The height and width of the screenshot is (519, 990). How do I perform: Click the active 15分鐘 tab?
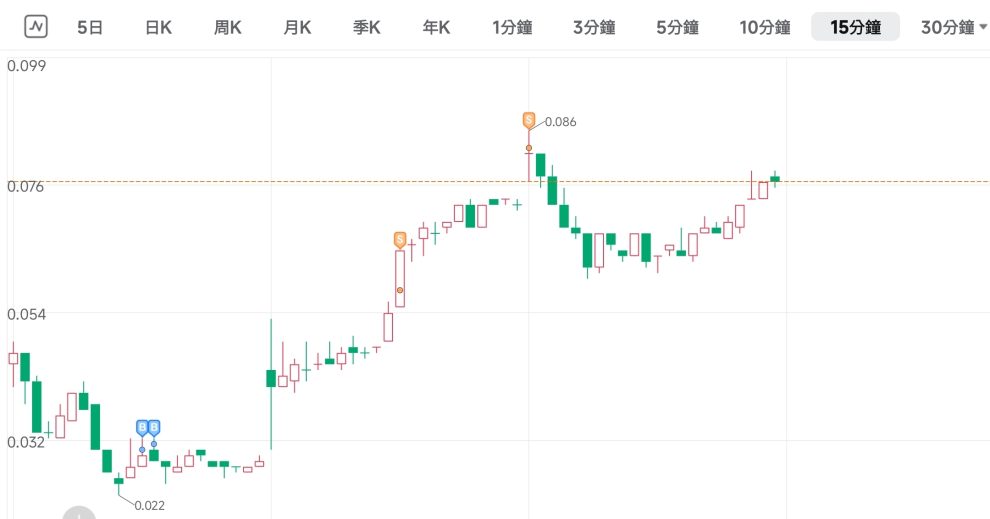click(x=855, y=27)
